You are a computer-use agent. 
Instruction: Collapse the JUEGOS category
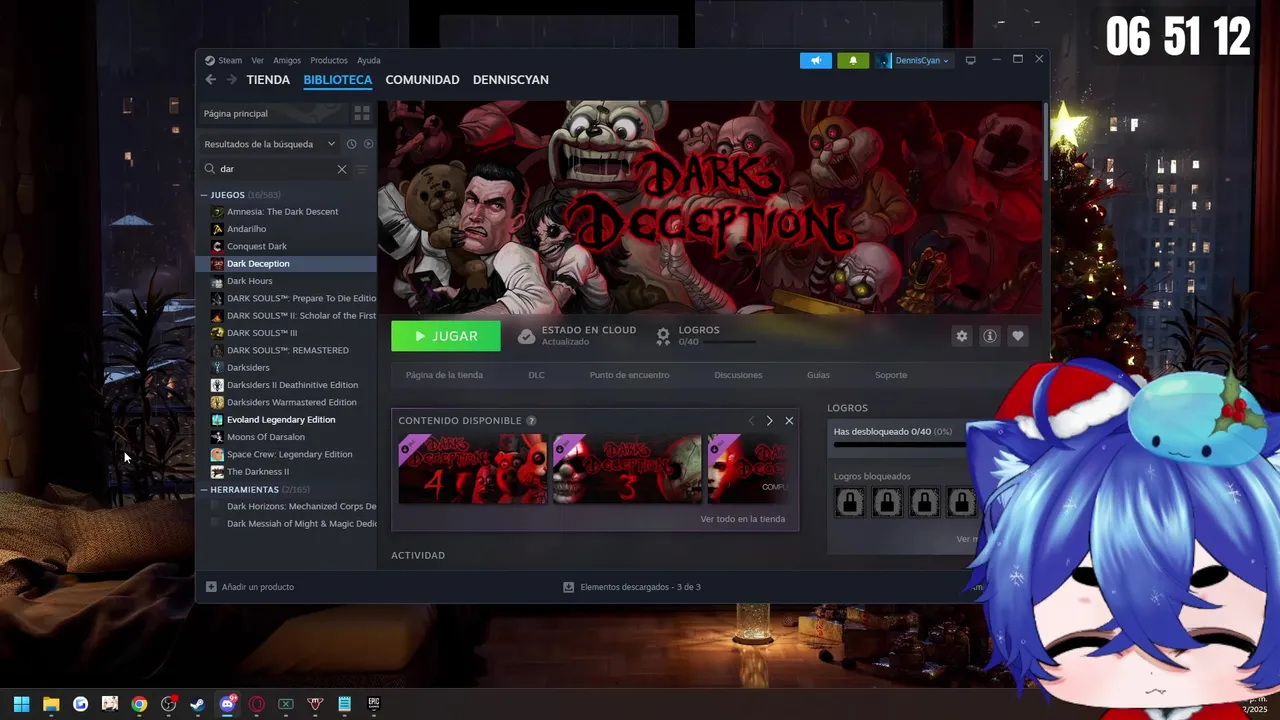click(x=204, y=195)
